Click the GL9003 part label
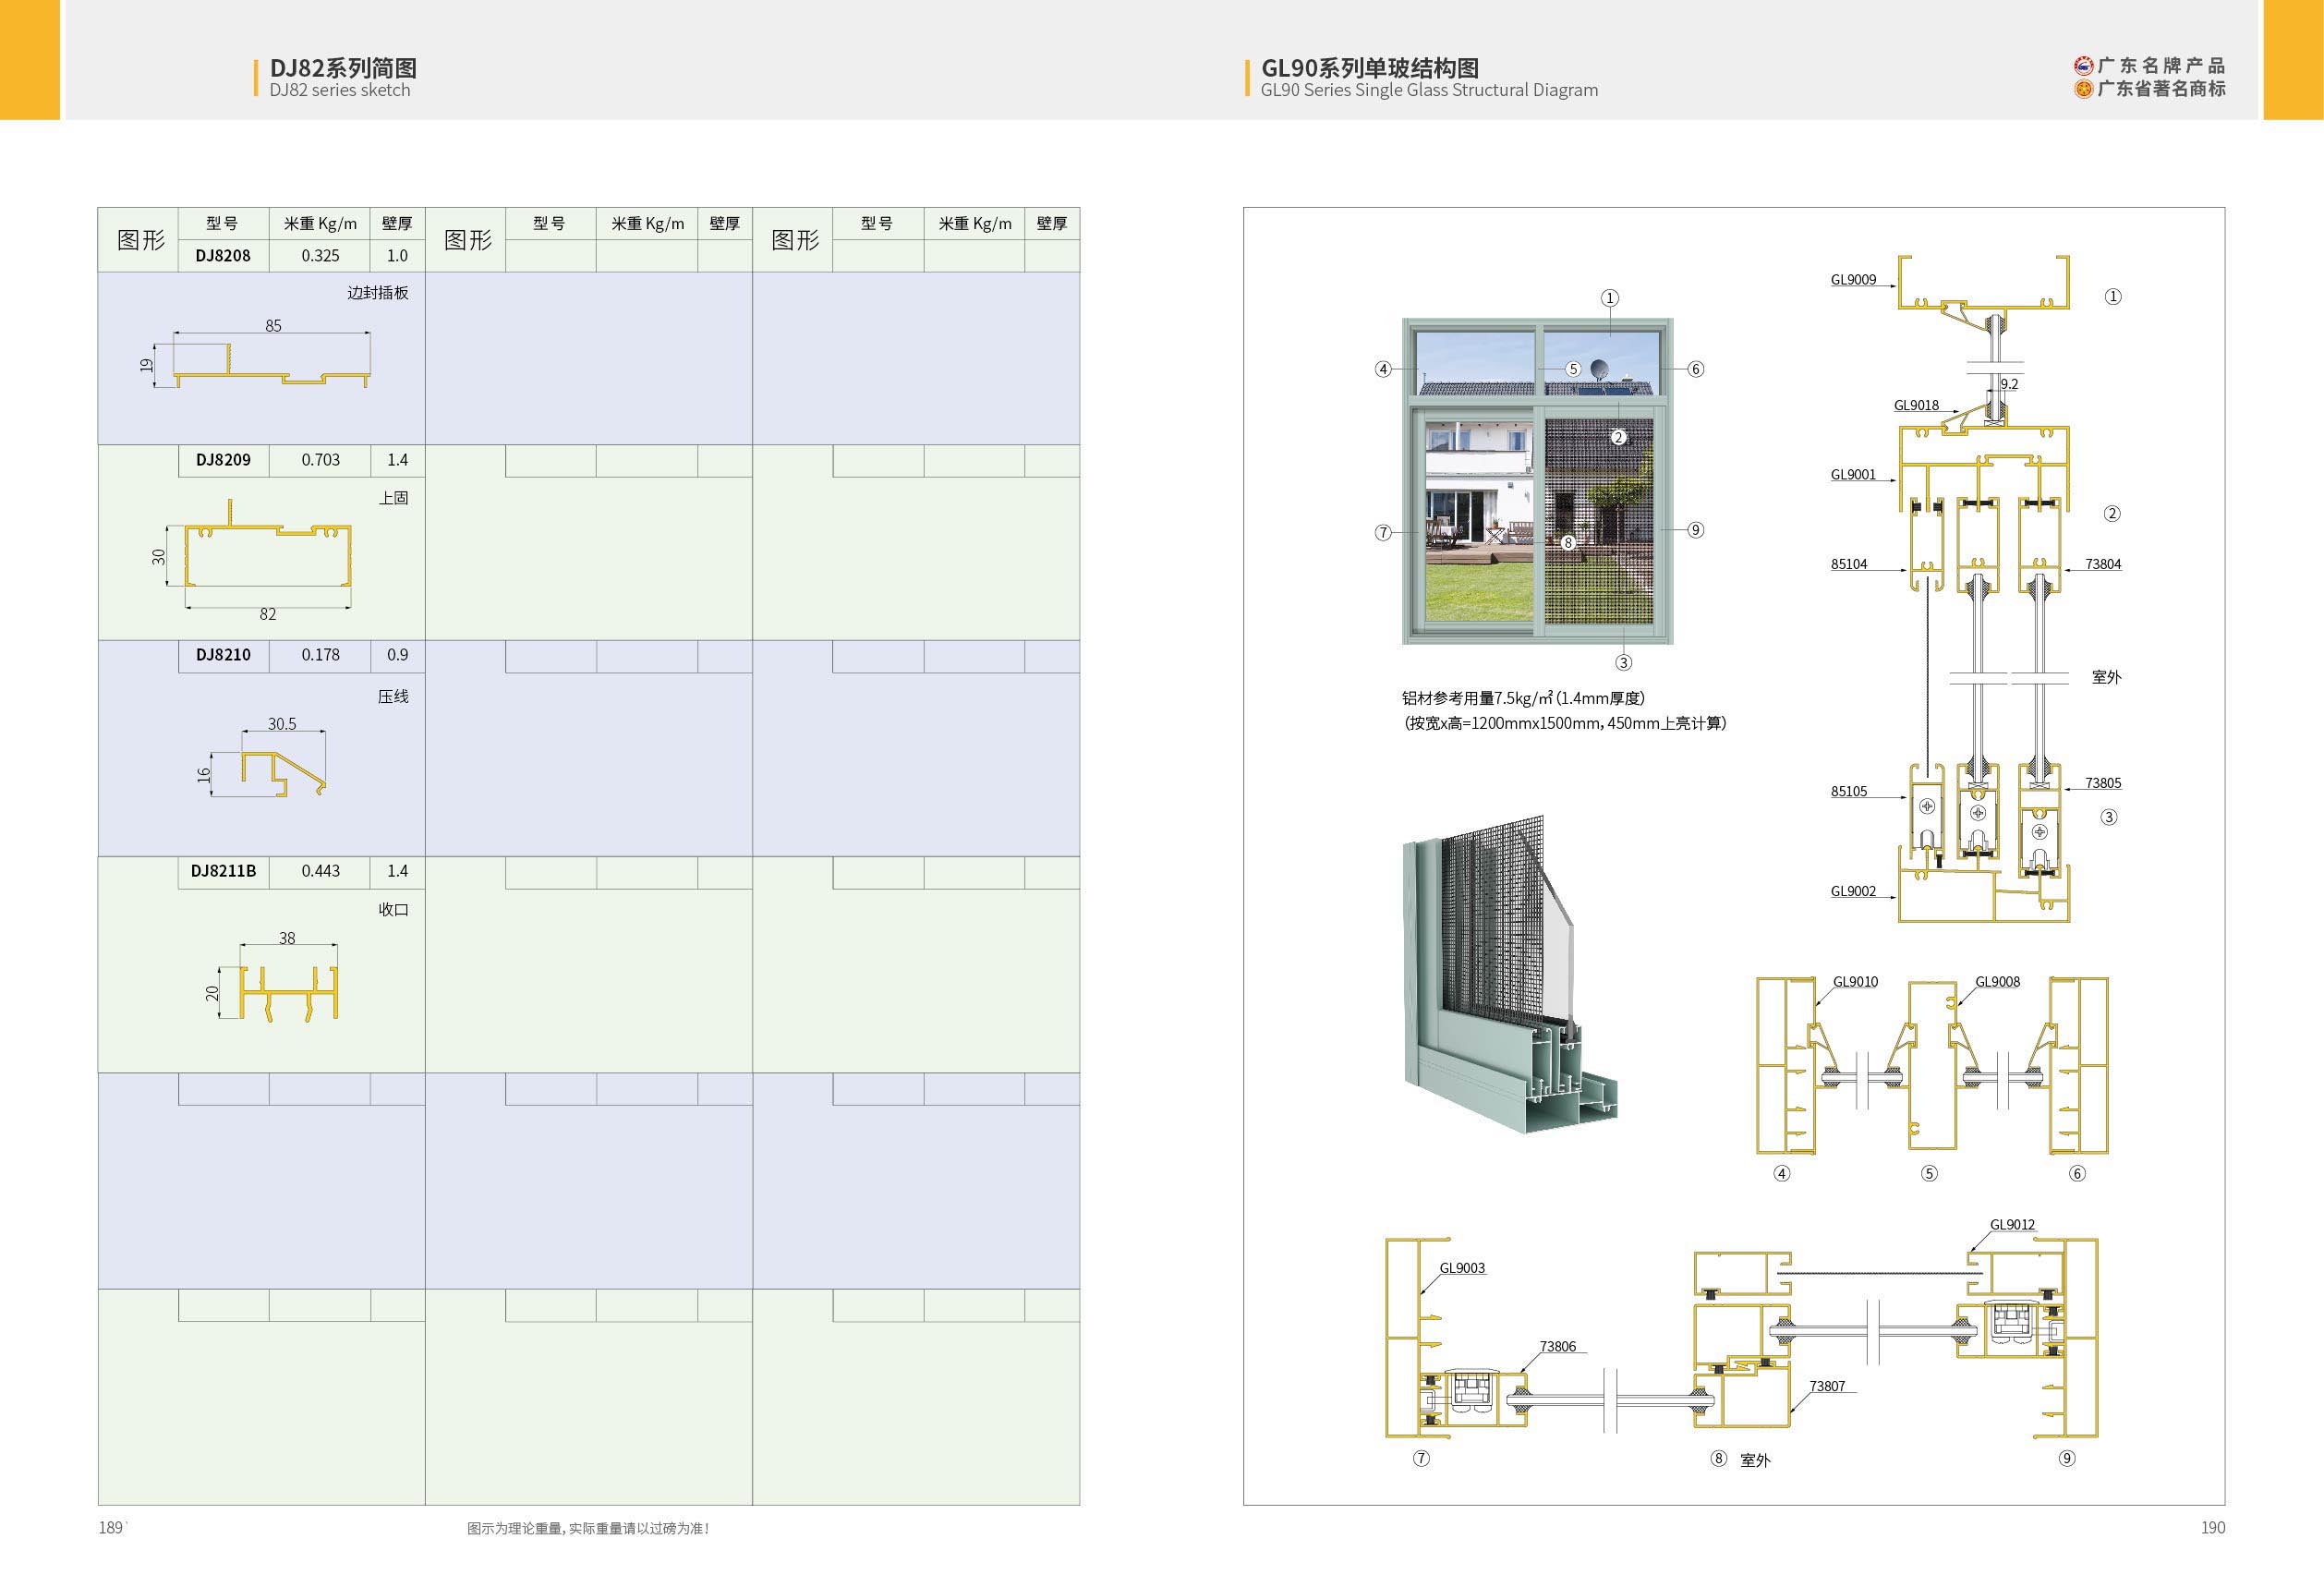 click(1462, 1268)
